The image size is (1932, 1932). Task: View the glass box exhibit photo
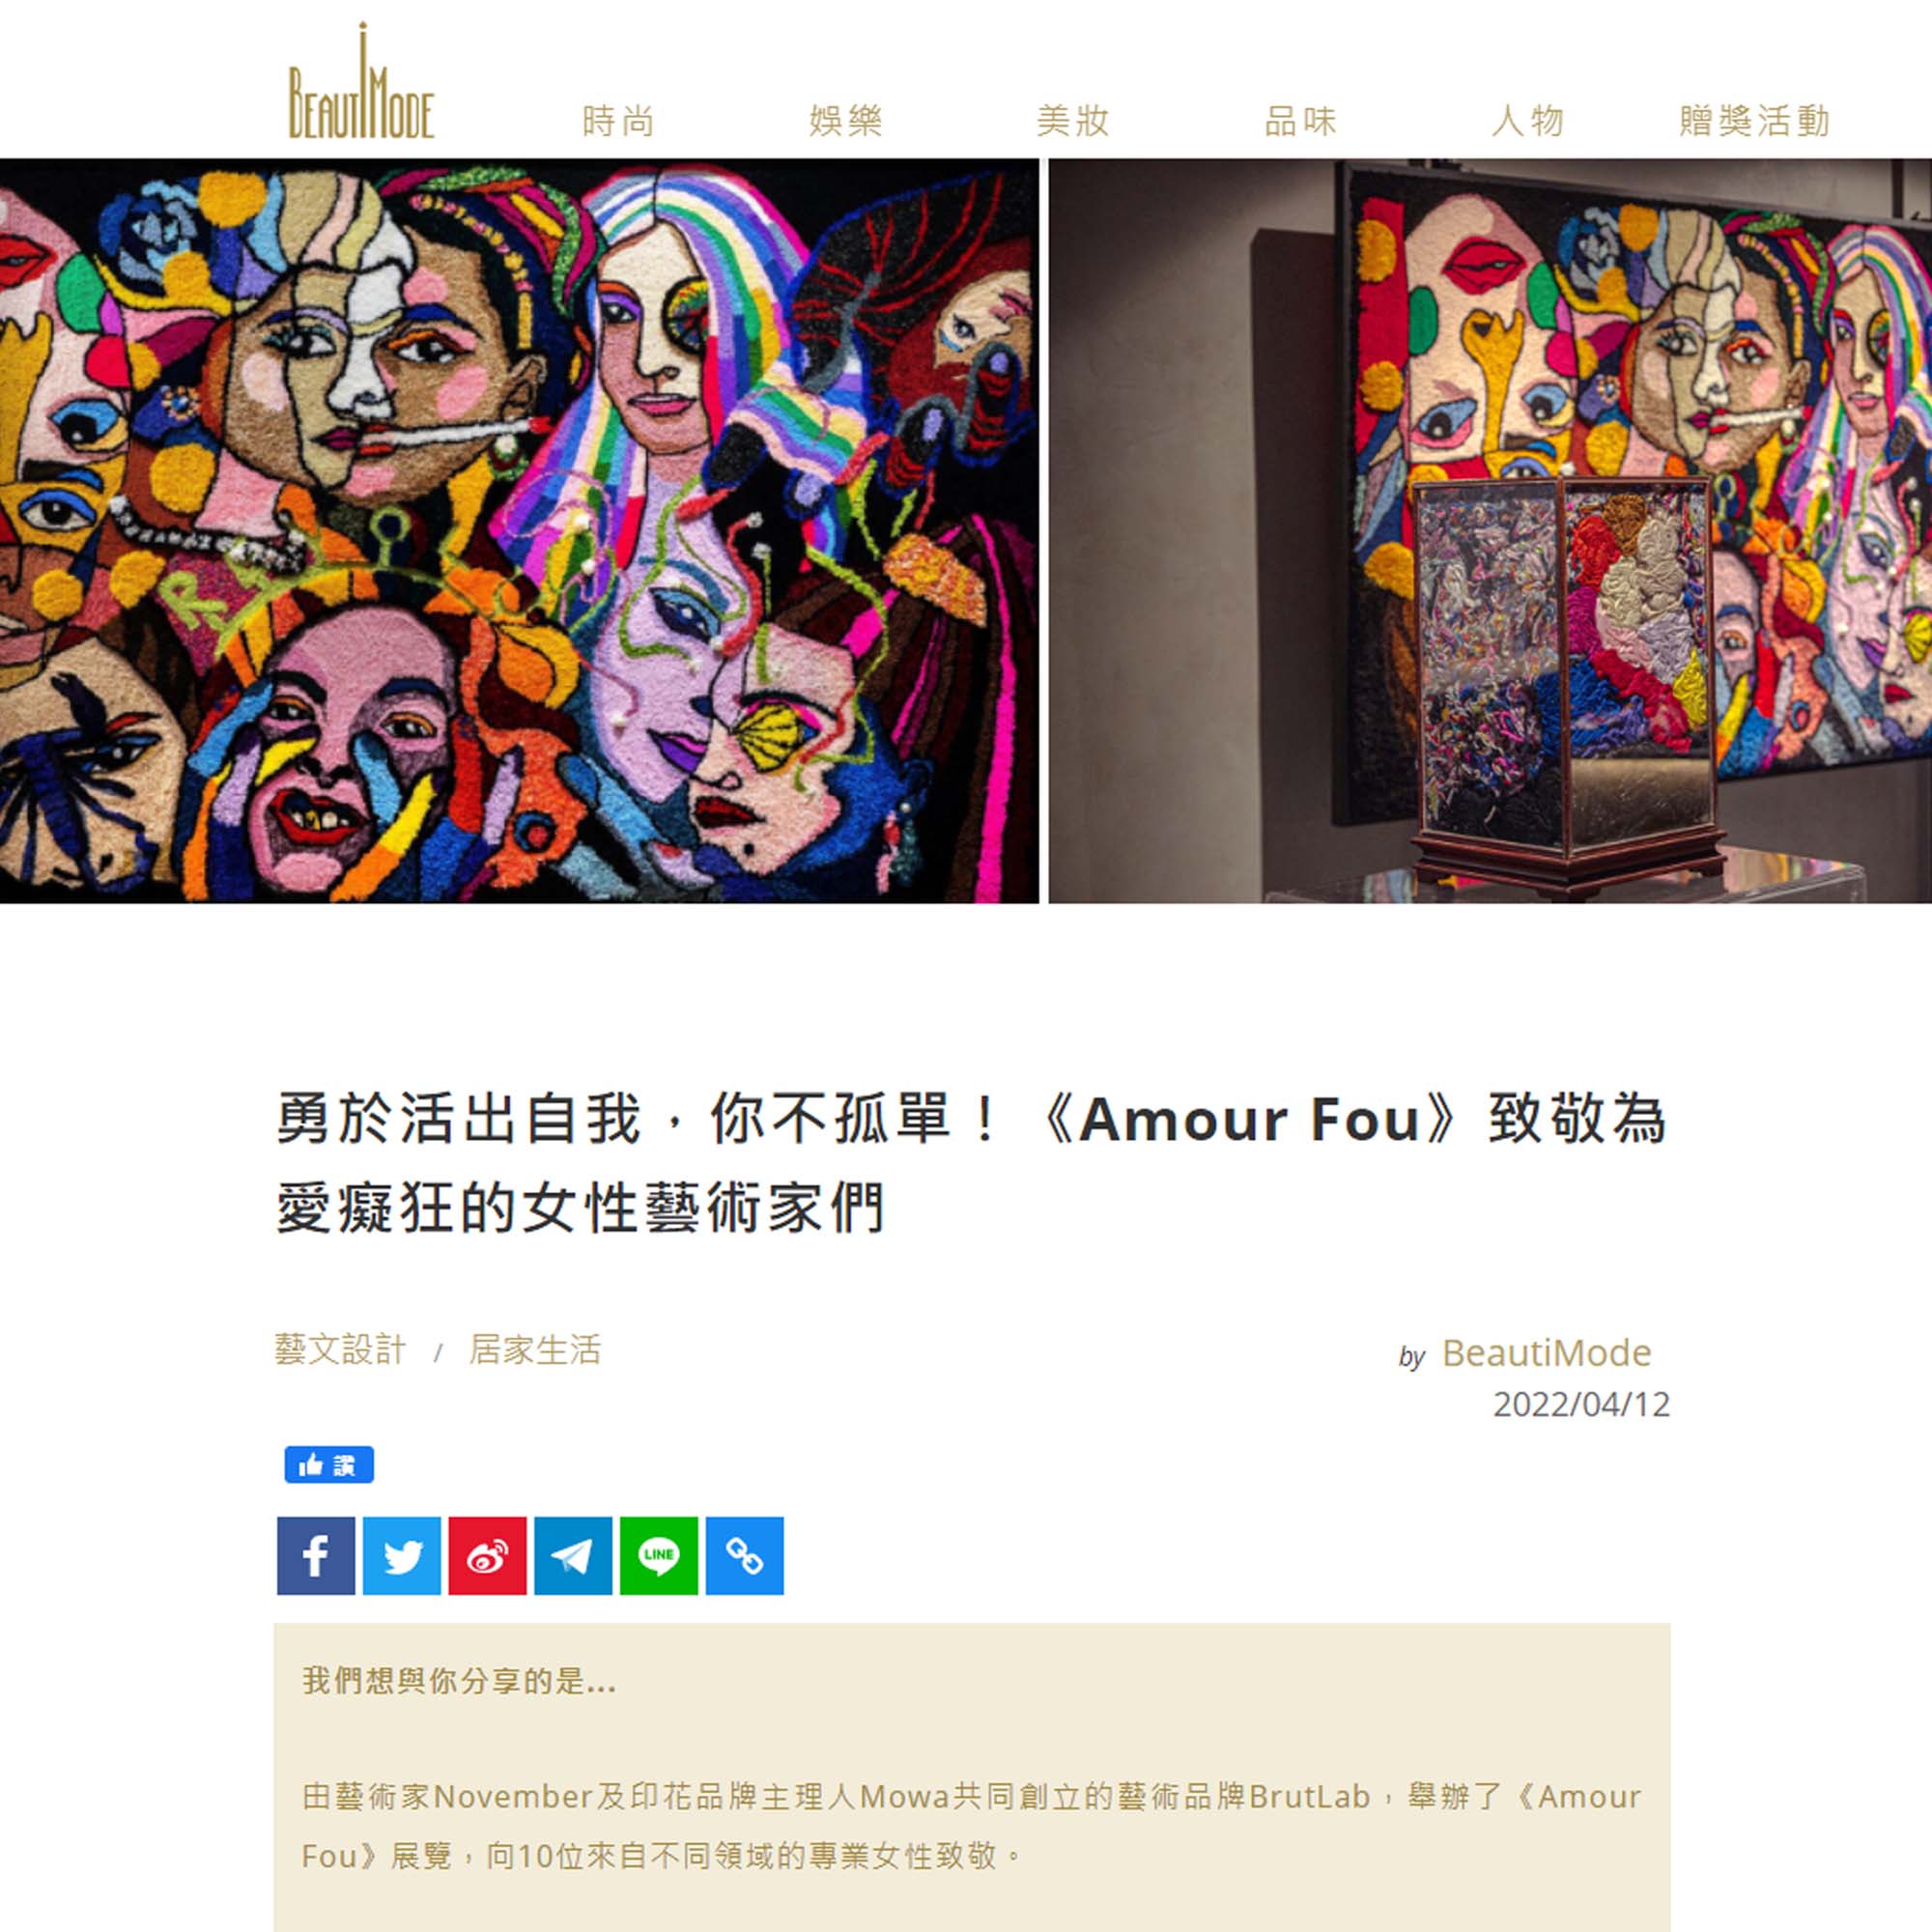point(1490,531)
